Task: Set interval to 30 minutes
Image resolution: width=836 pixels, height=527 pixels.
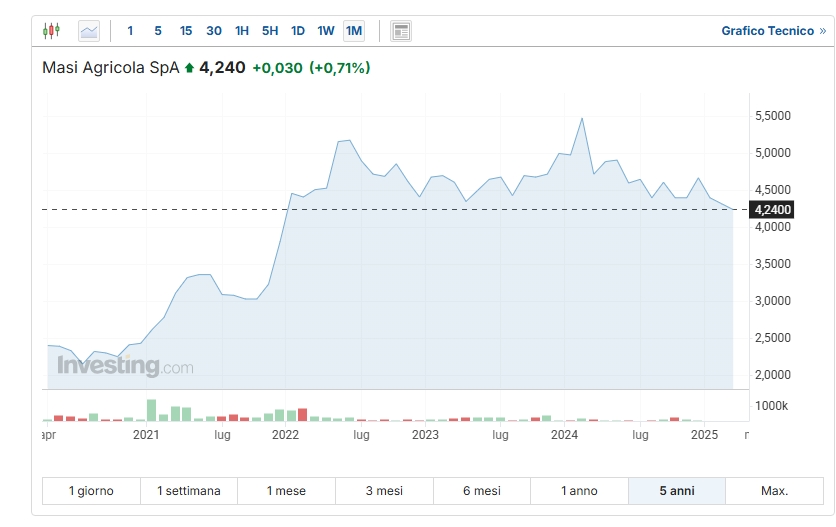Action: tap(214, 31)
